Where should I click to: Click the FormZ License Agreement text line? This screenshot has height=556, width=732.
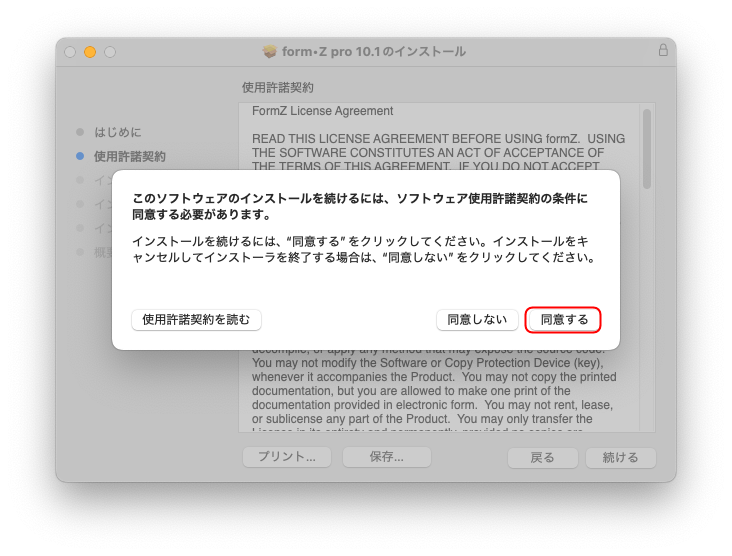[322, 111]
